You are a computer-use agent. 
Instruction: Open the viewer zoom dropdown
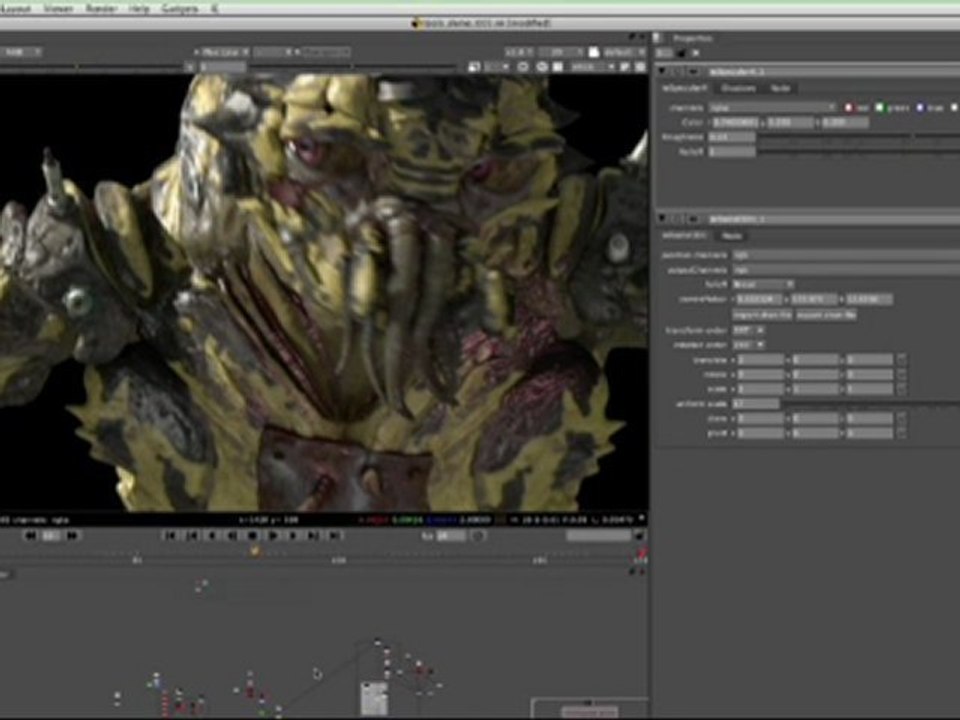pyautogui.click(x=519, y=53)
